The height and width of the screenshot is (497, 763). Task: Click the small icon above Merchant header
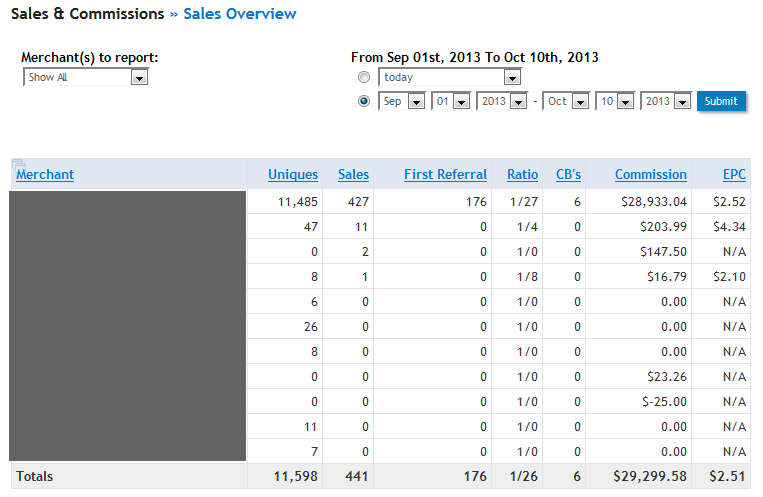(20, 163)
